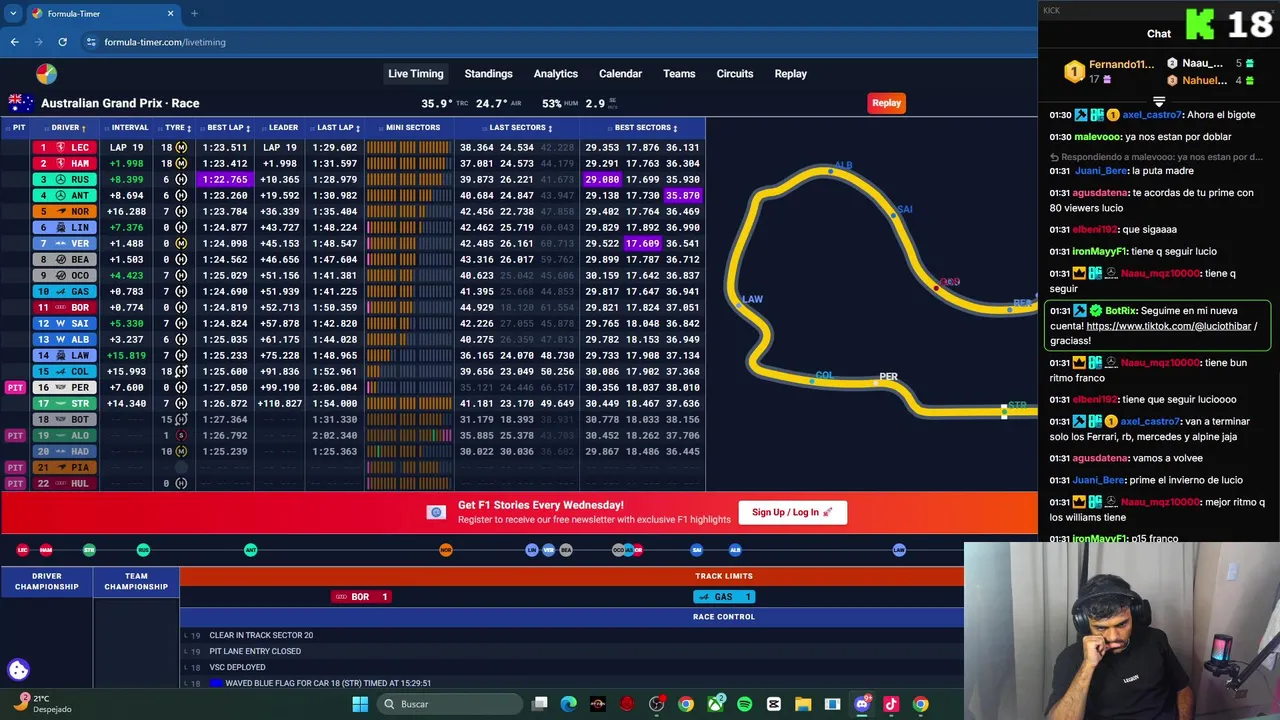Click the orange Replay button
The height and width of the screenshot is (720, 1280).
pyautogui.click(x=886, y=103)
